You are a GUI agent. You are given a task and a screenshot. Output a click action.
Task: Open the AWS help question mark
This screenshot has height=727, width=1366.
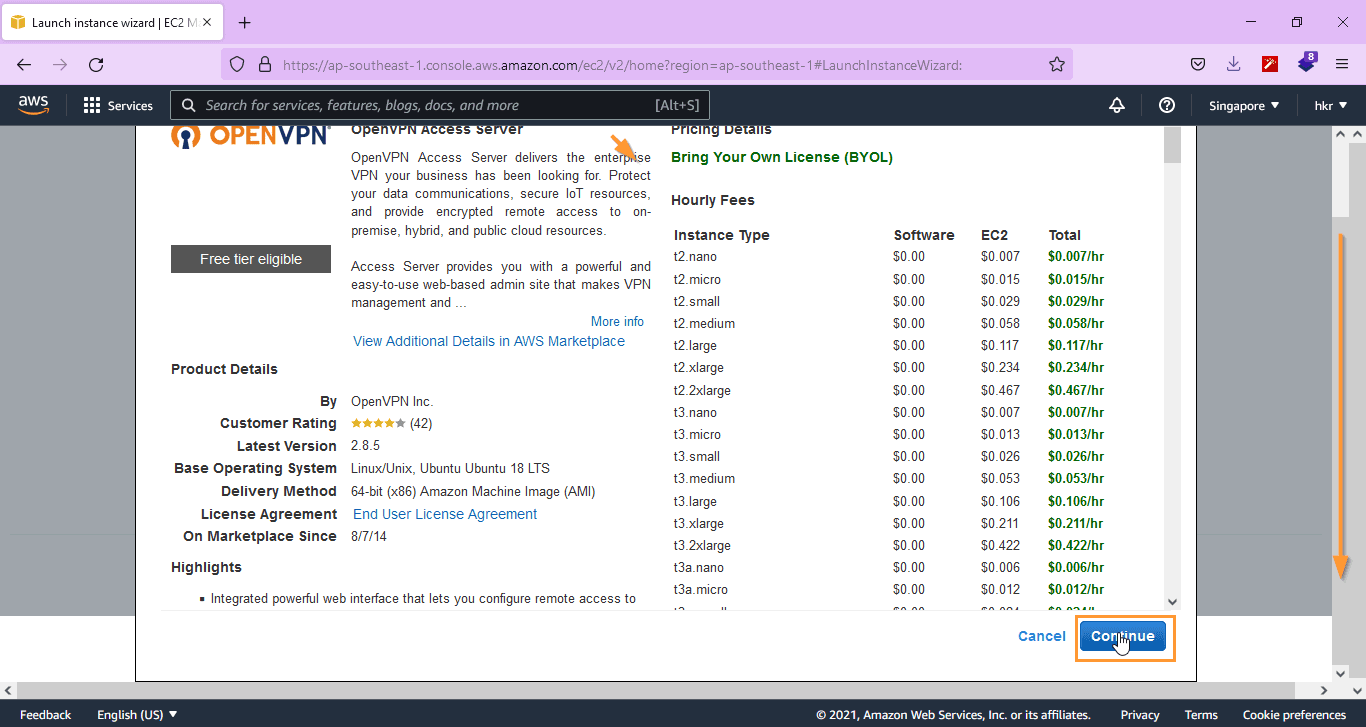tap(1166, 105)
